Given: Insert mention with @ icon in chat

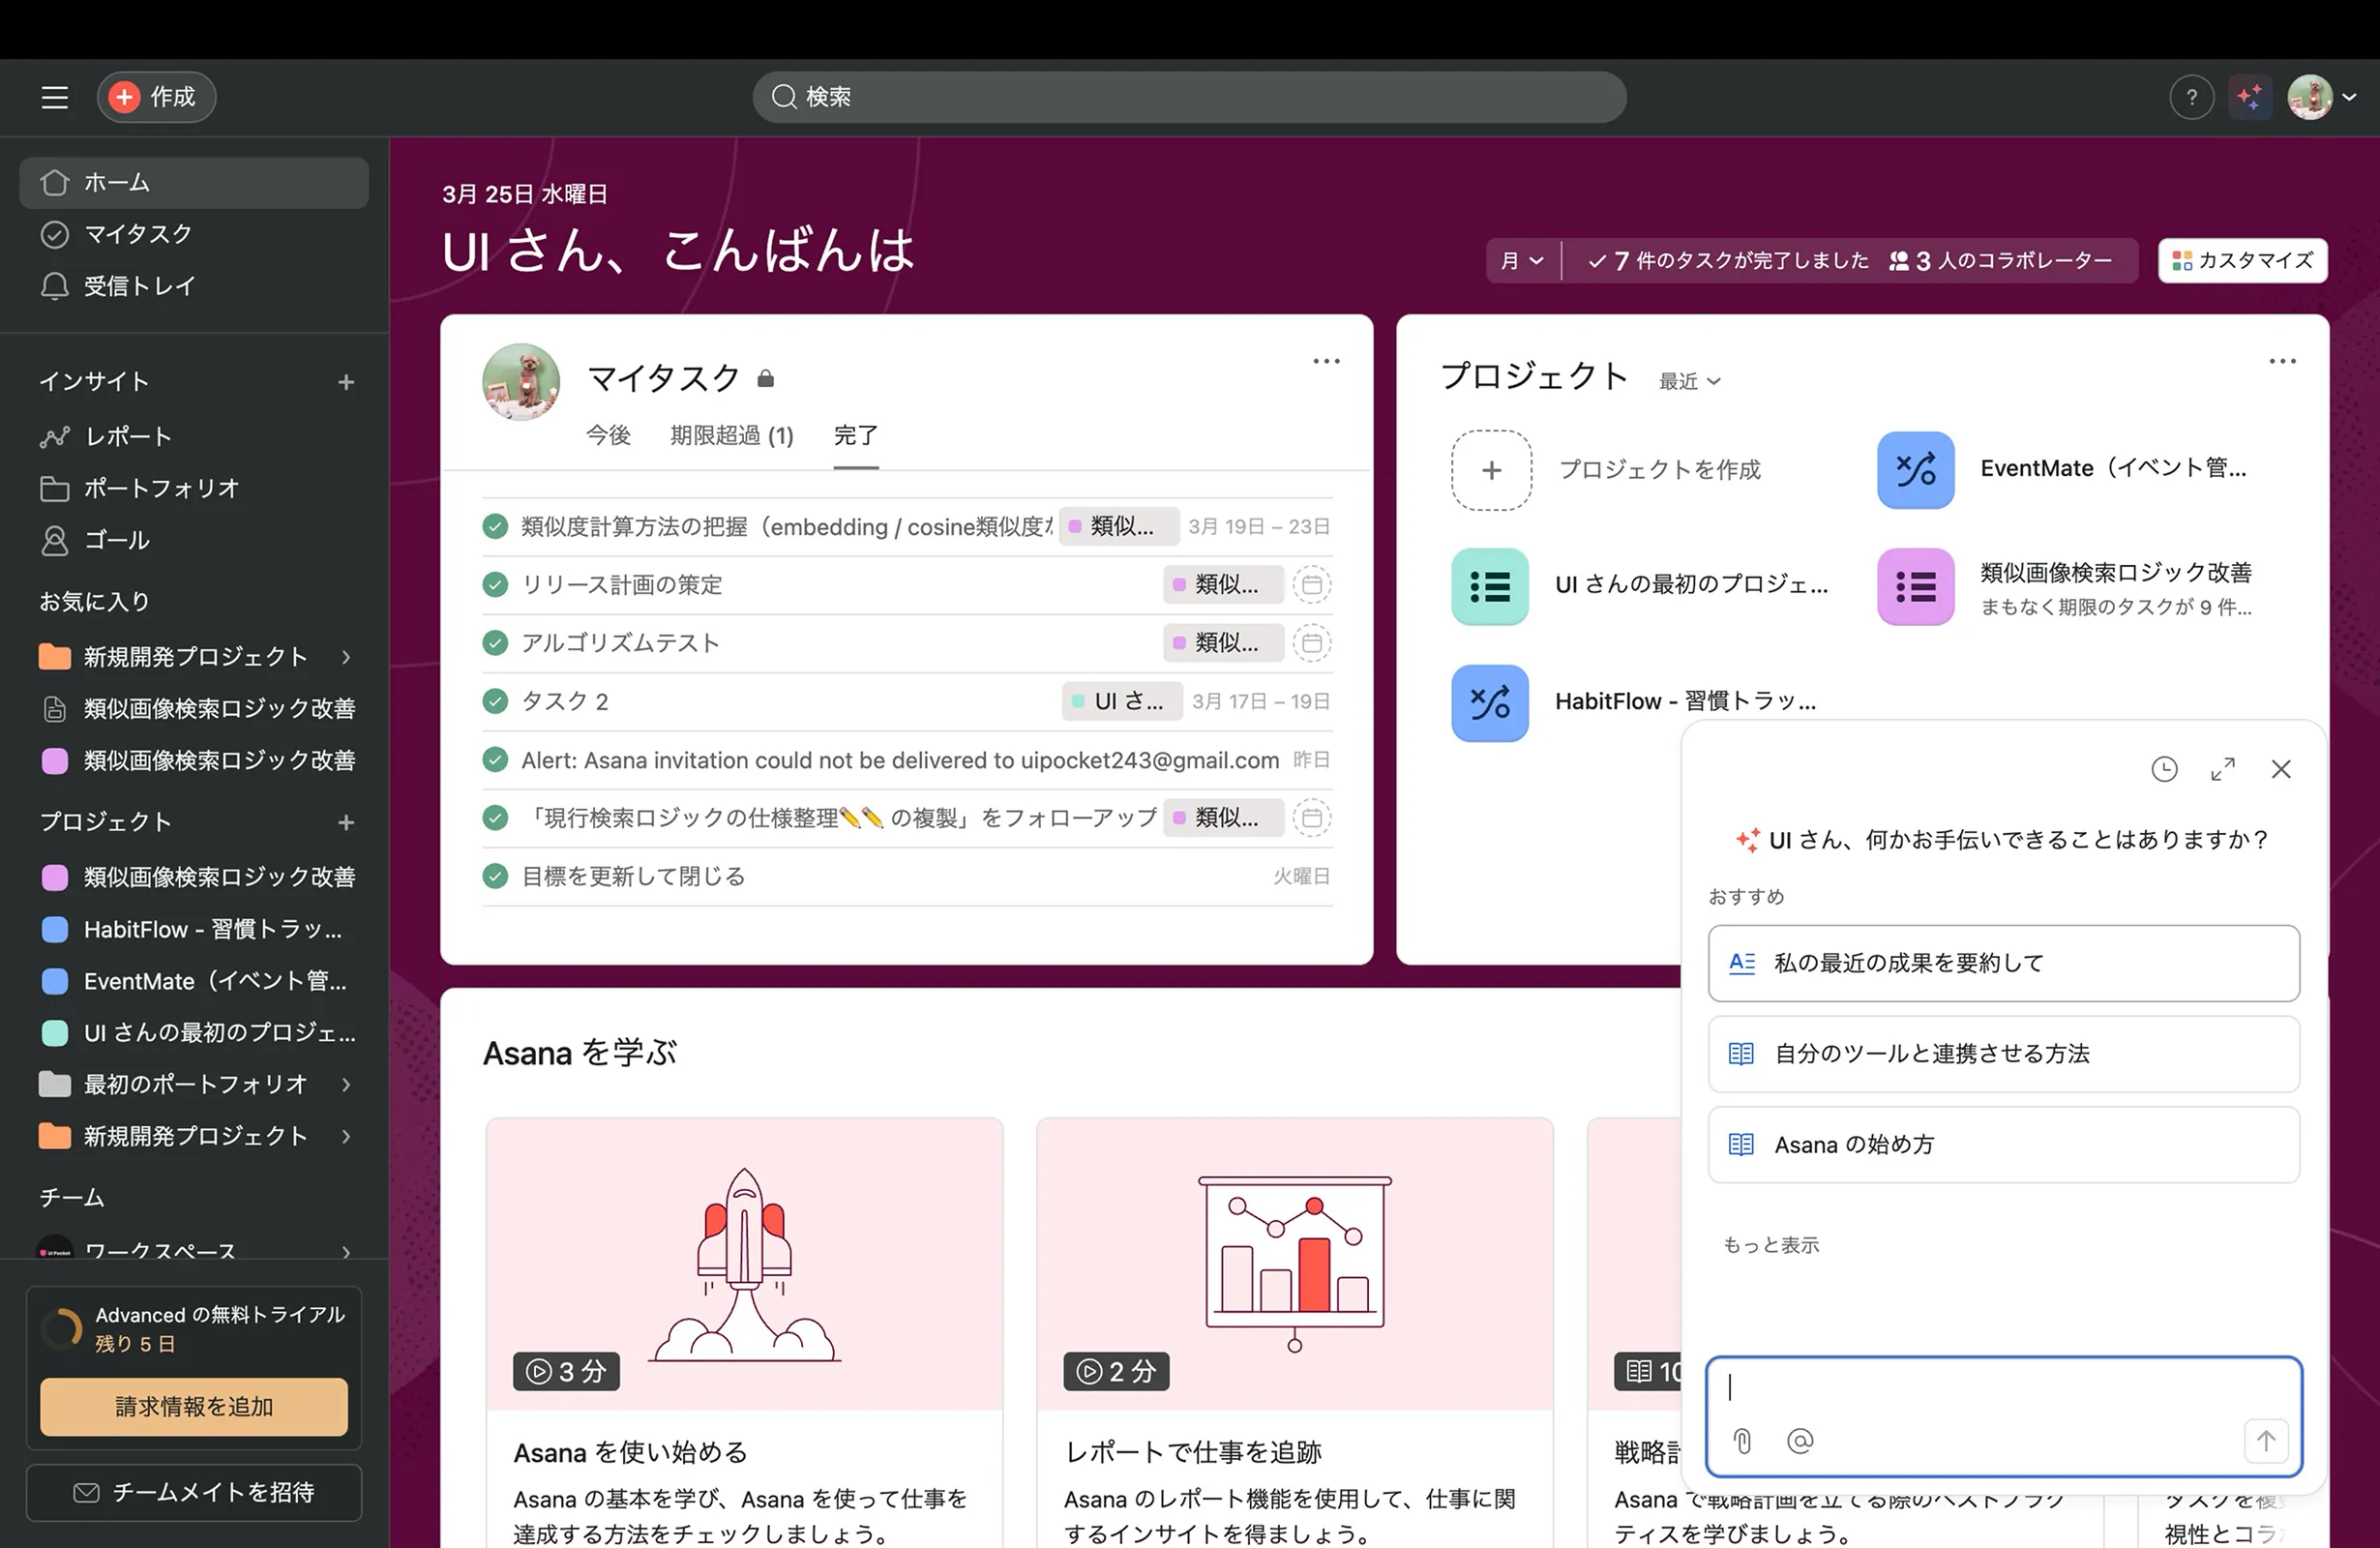Looking at the screenshot, I should click(x=1799, y=1441).
